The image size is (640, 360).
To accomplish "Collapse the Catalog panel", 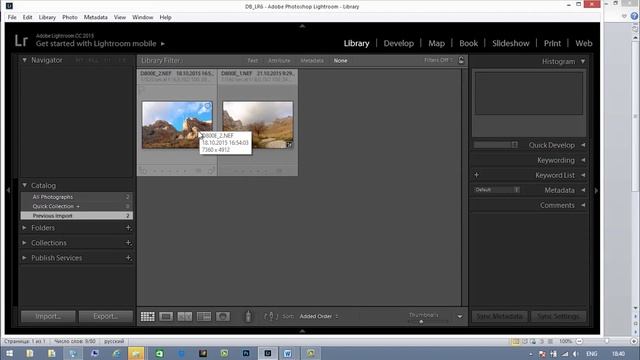I will pos(24,185).
